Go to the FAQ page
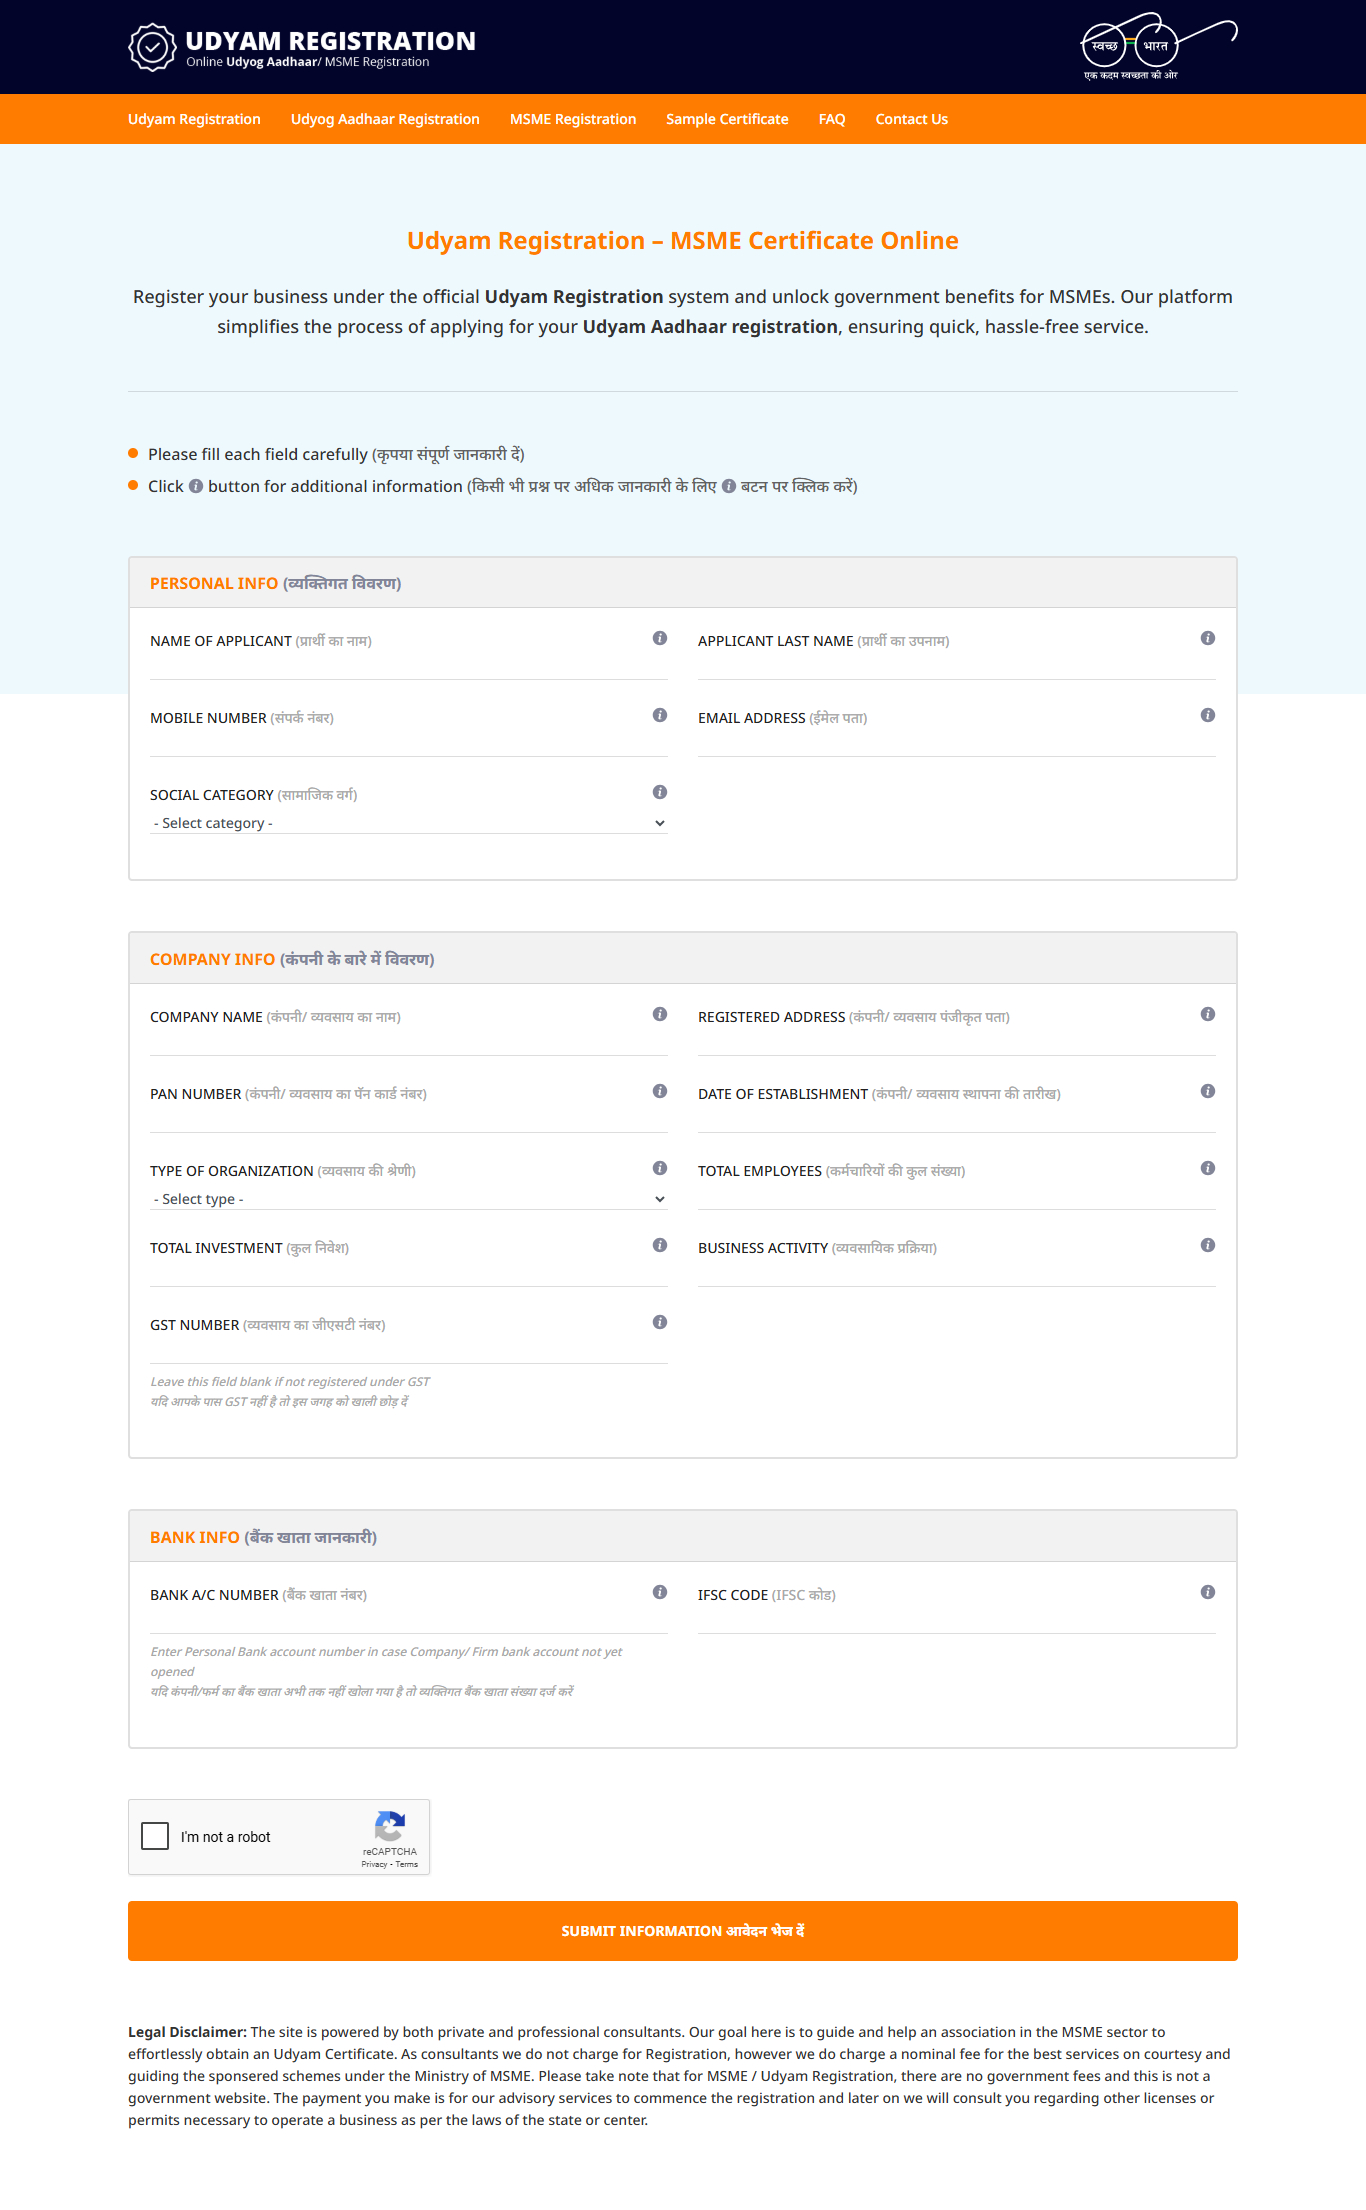This screenshot has height=2210, width=1366. tap(832, 119)
